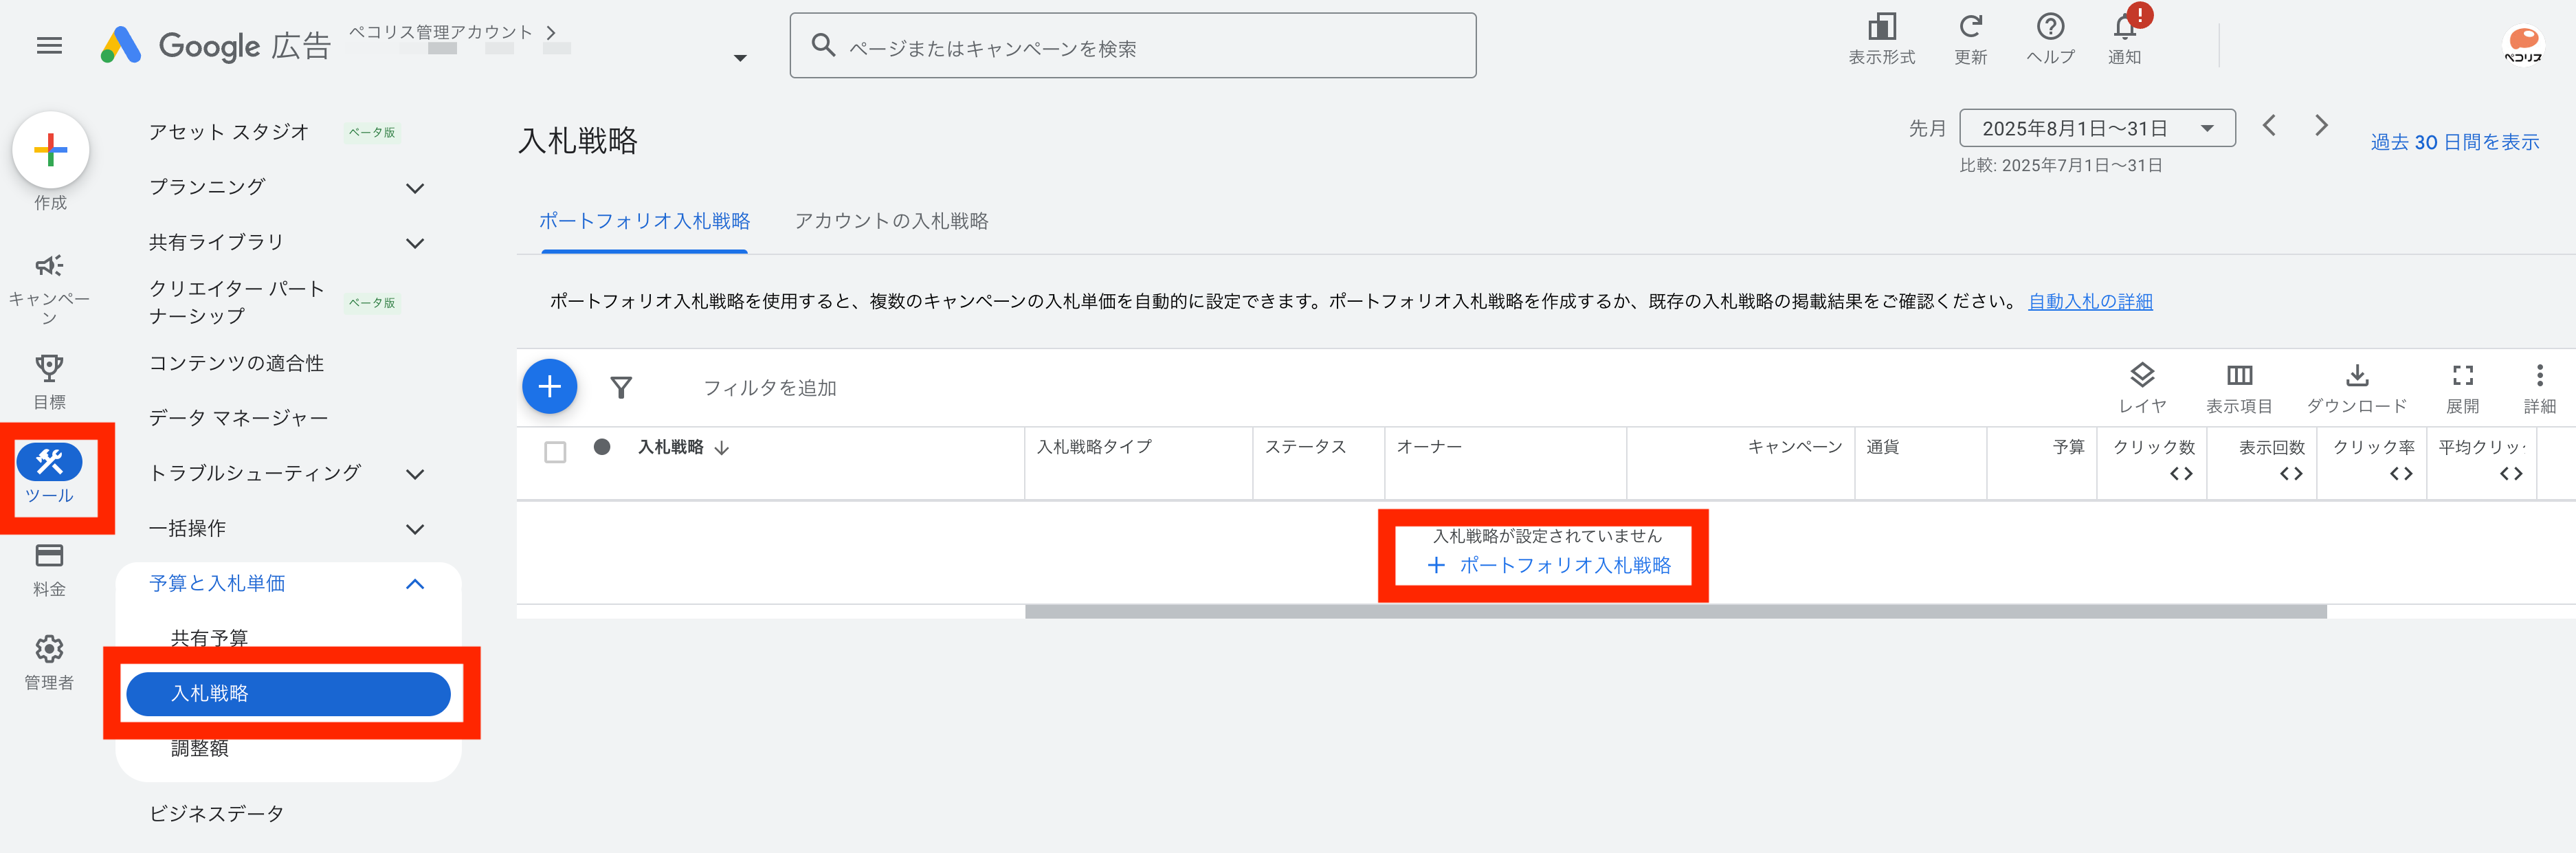Screen dimensions: 2576x853
Task: Click the 展開 expand fullscreen icon
Action: [x=2462, y=376]
